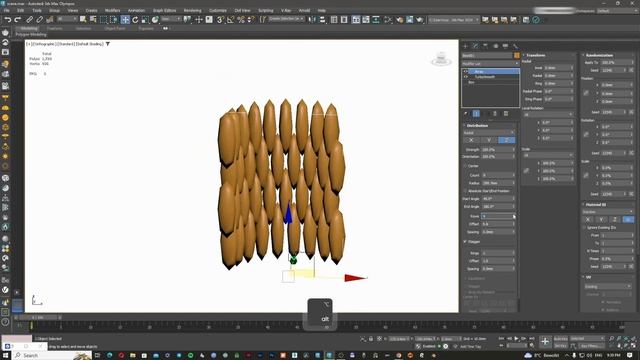Click the Mirror tool icon
This screenshot has width=640, height=360.
[x=312, y=20]
